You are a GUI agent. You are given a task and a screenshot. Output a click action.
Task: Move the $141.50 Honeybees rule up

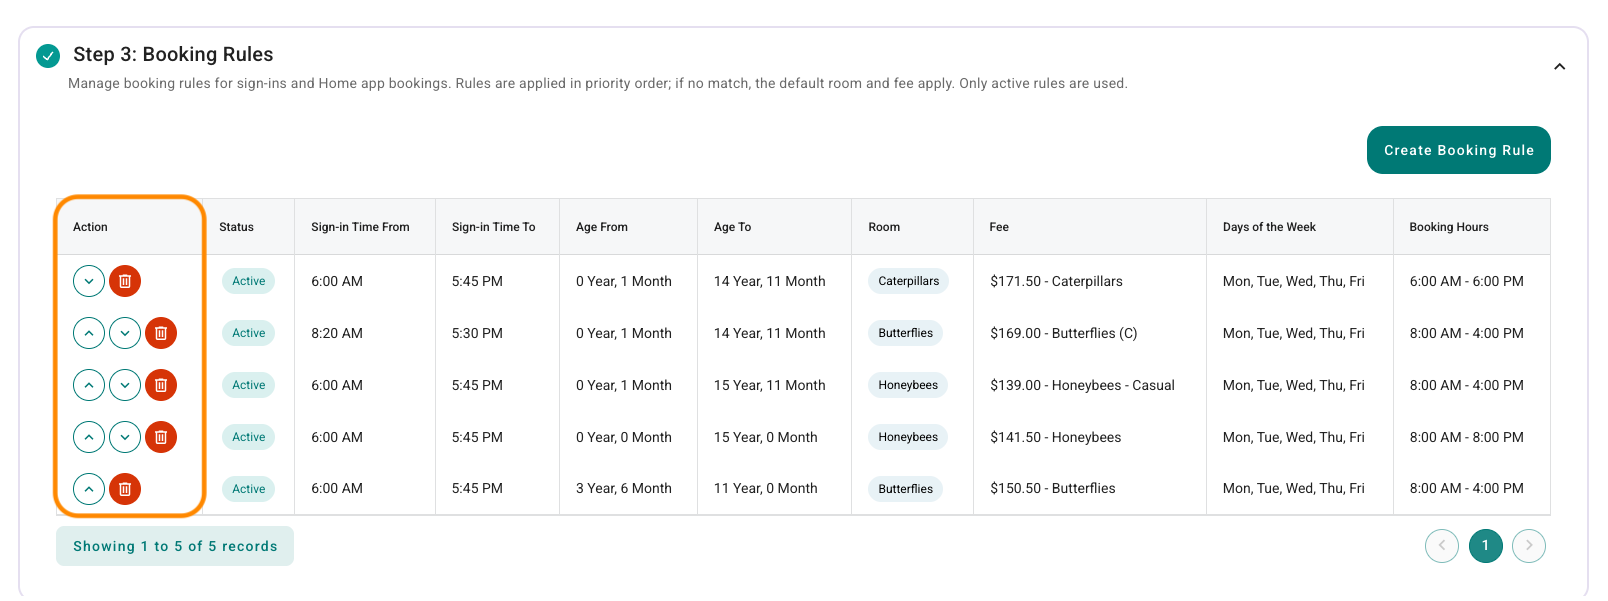click(x=89, y=437)
